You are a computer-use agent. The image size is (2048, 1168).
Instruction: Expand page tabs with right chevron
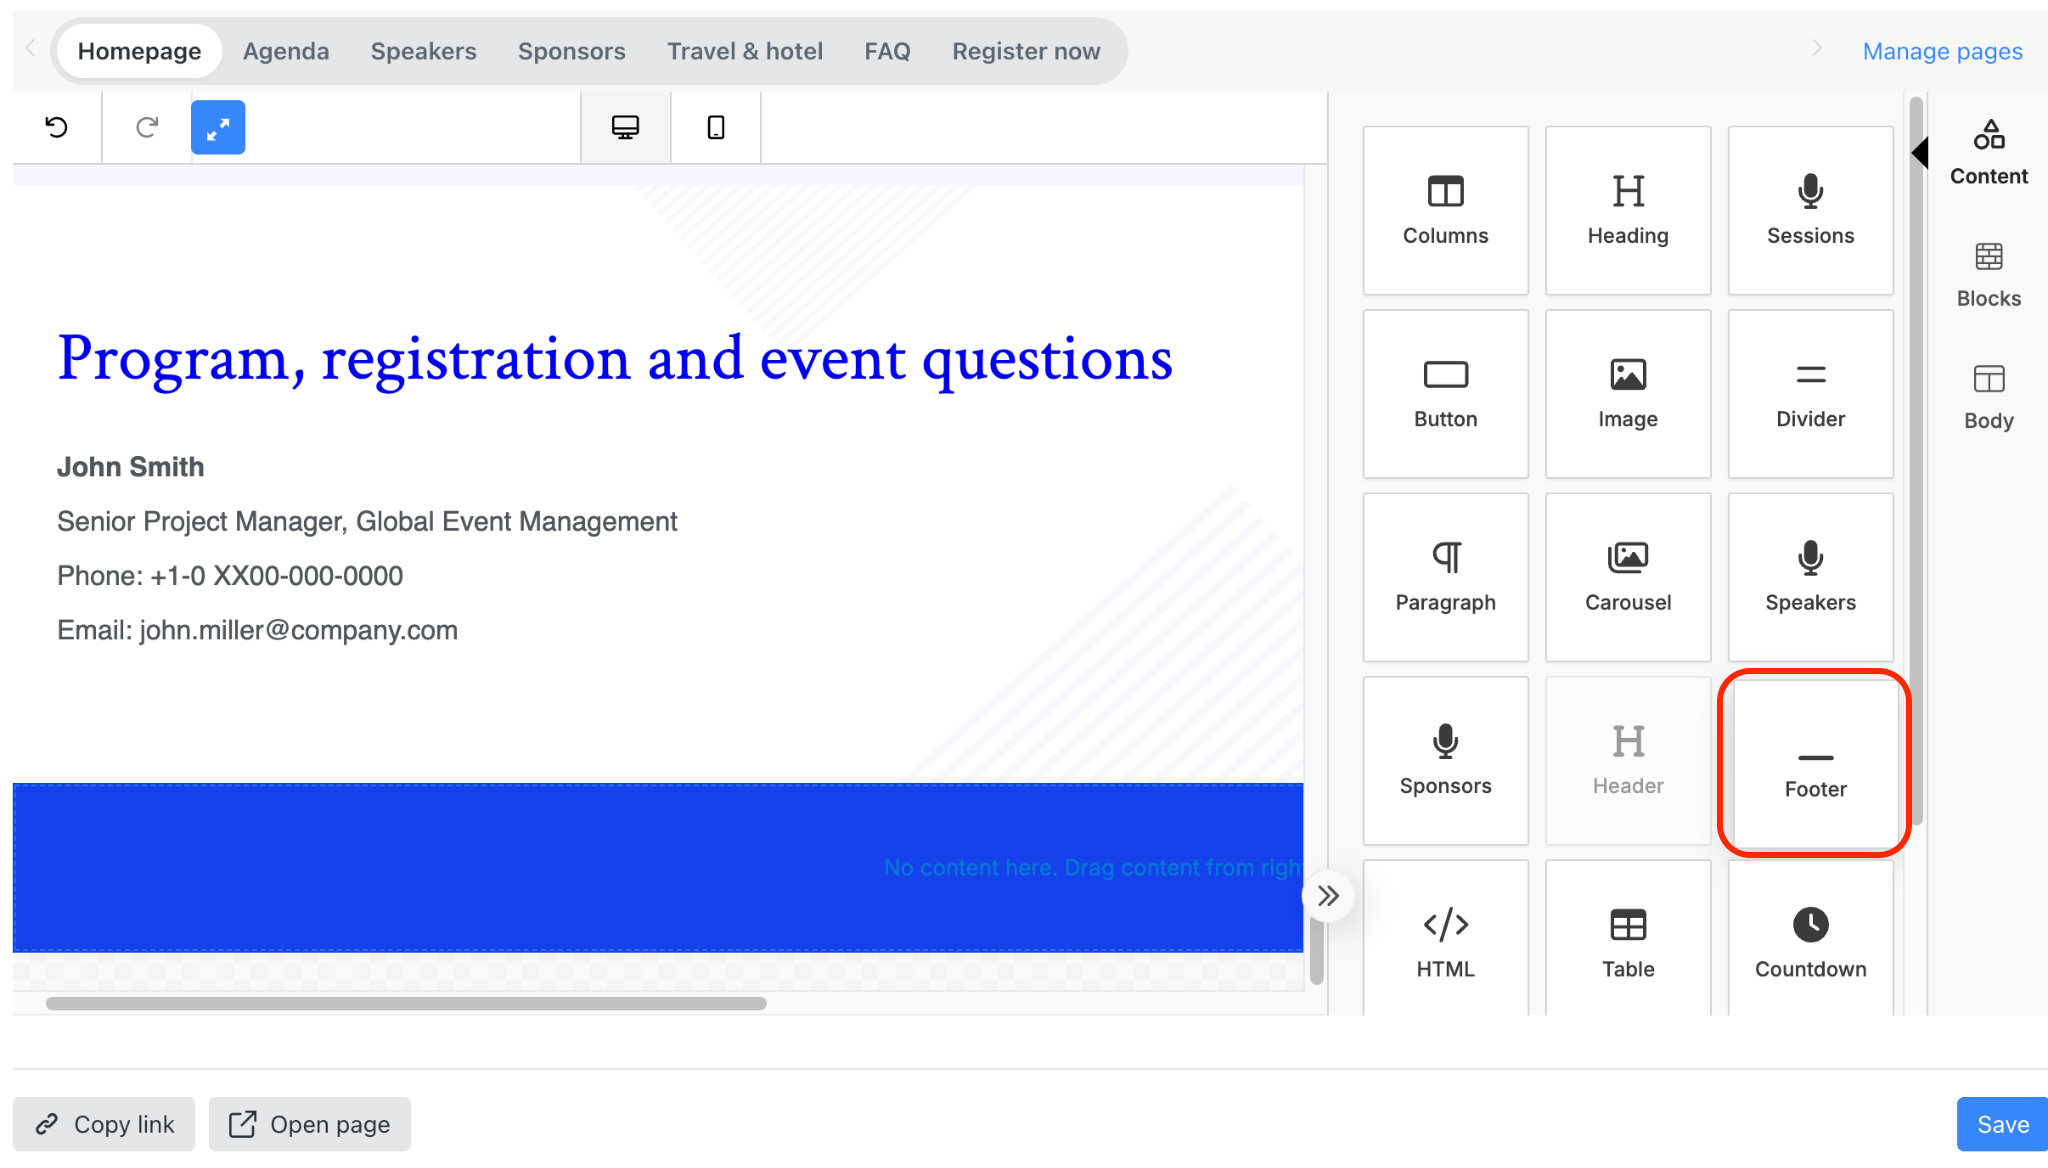pyautogui.click(x=1817, y=48)
